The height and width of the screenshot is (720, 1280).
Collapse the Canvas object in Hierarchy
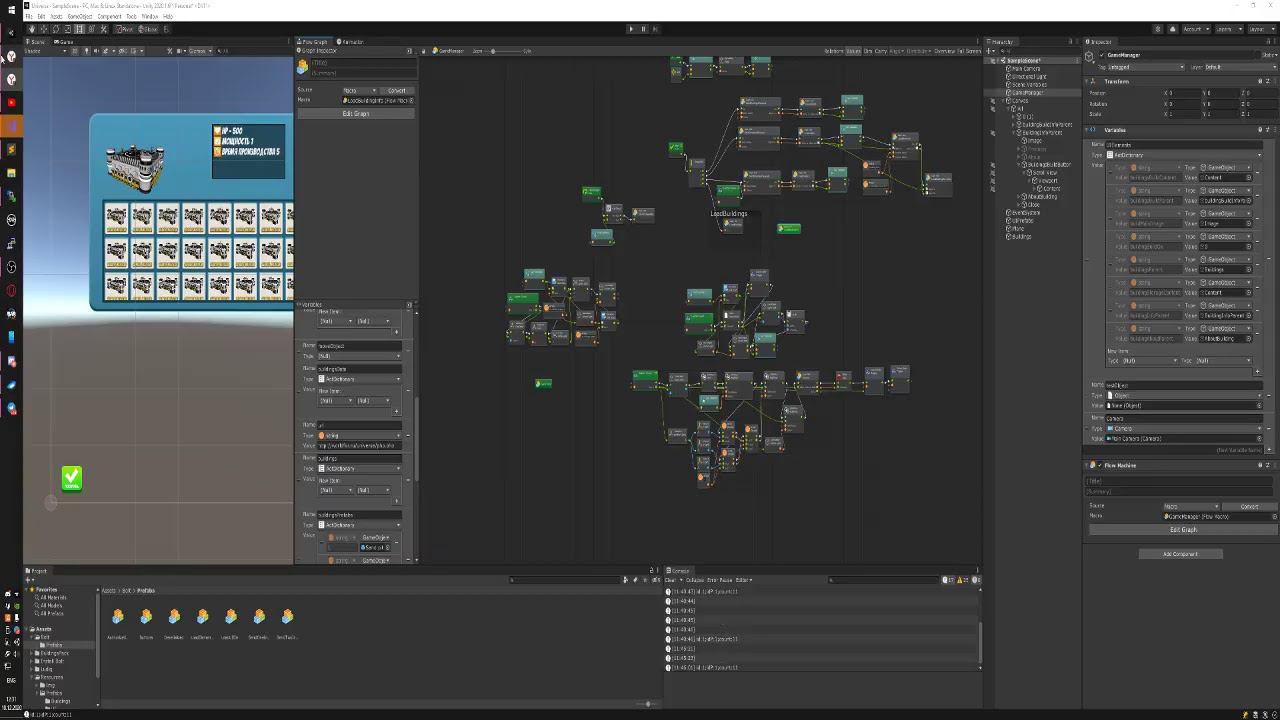pyautogui.click(x=1004, y=100)
